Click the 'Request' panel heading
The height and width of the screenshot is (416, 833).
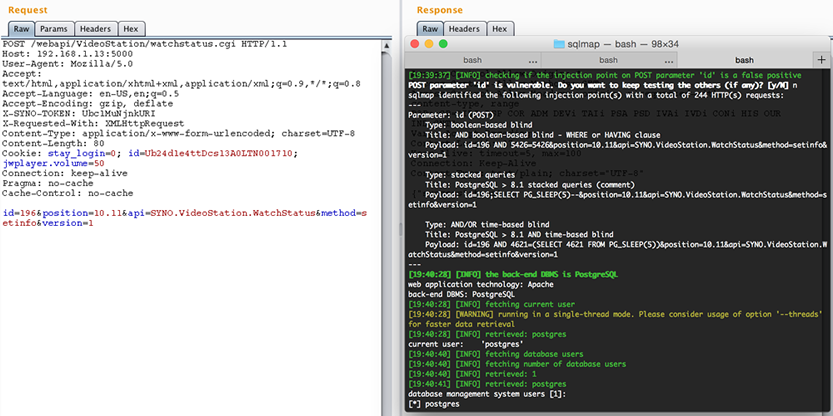click(x=28, y=10)
